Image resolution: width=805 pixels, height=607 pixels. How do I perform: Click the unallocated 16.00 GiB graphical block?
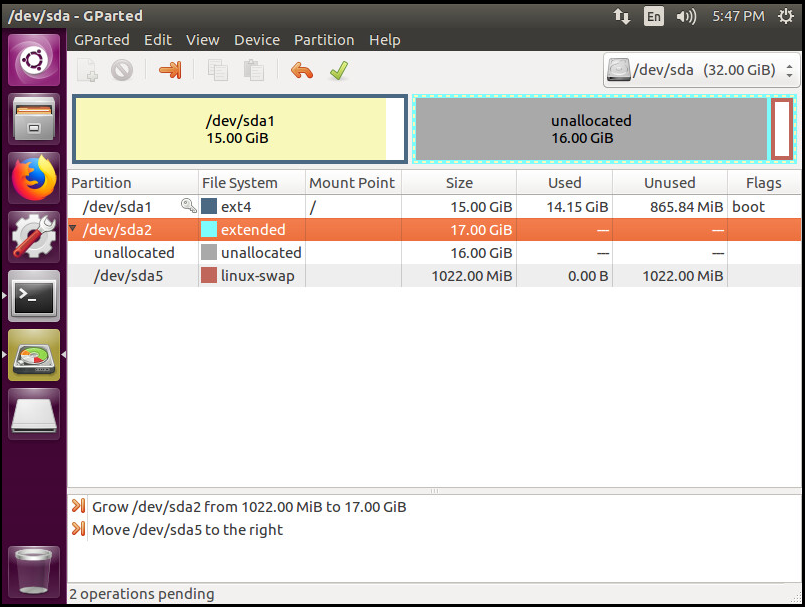point(591,129)
